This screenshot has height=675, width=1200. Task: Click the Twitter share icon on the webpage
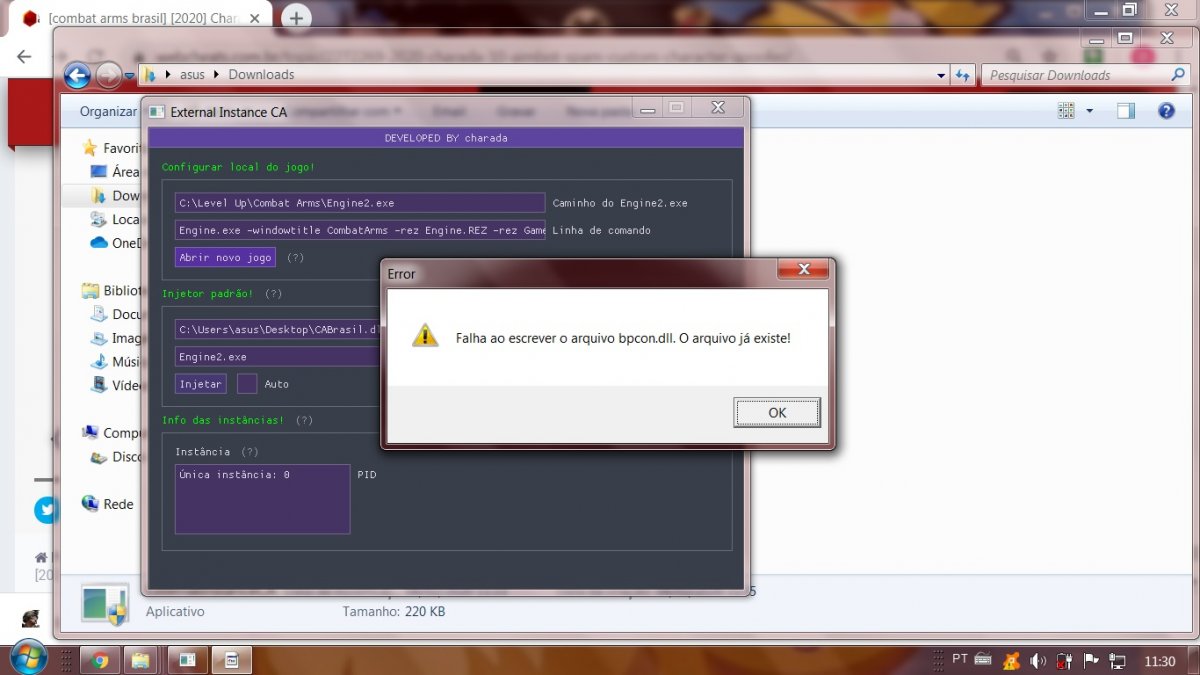point(46,510)
